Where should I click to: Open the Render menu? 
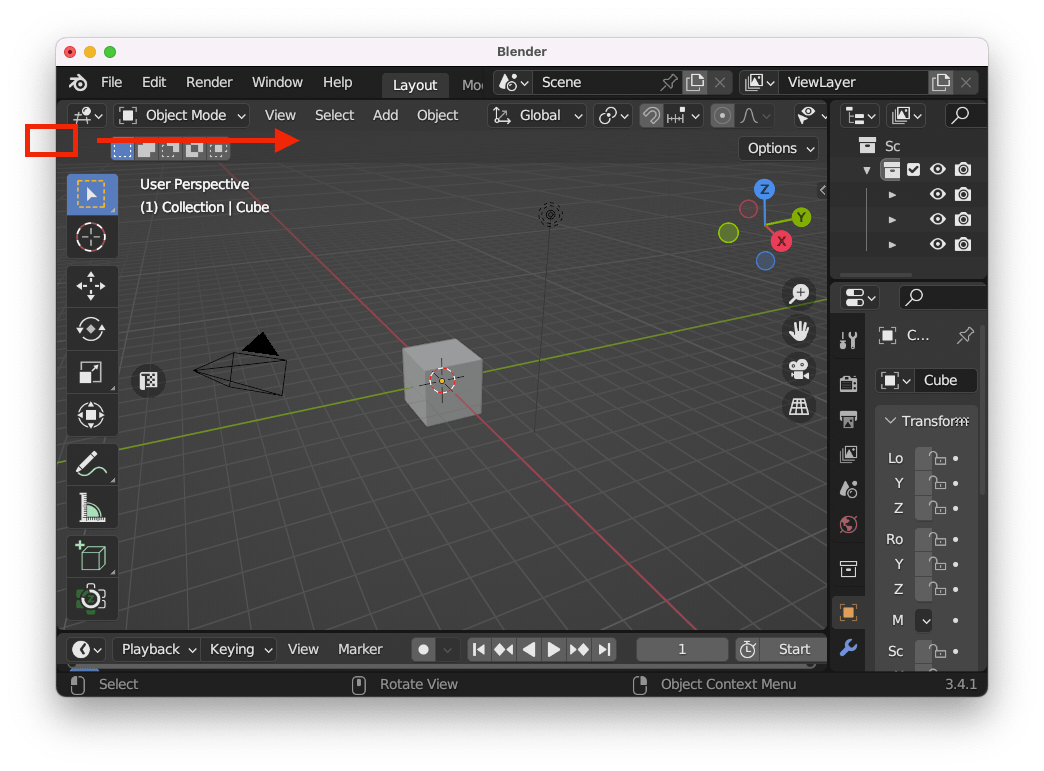(x=209, y=82)
